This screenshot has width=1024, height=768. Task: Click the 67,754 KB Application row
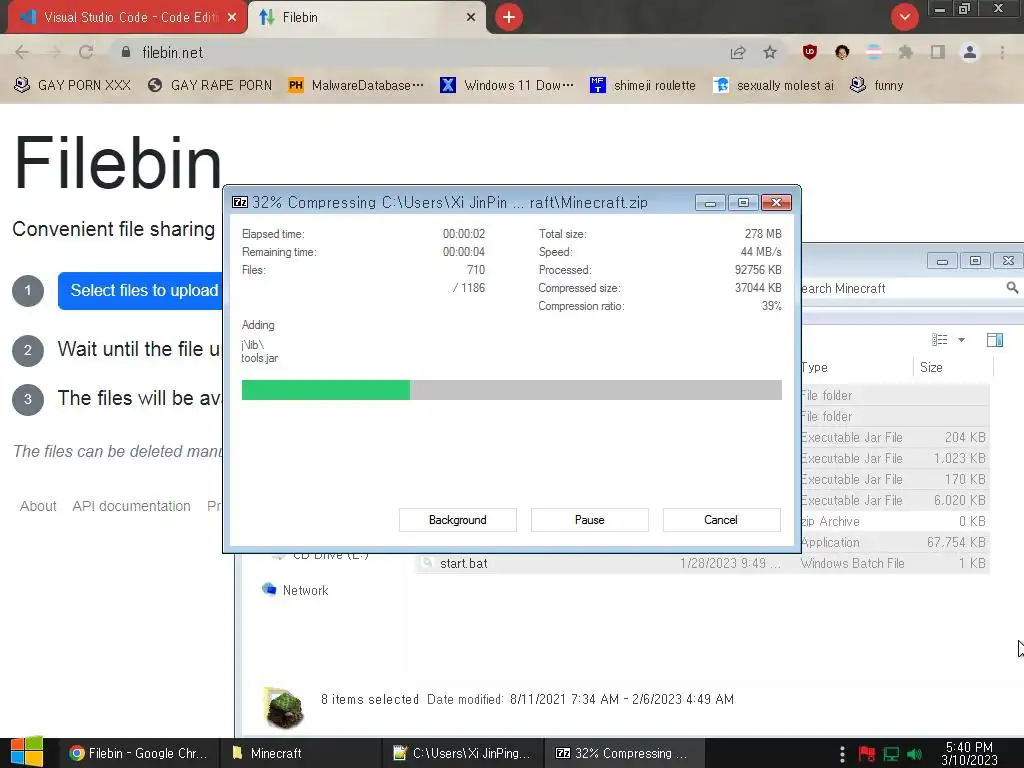pyautogui.click(x=895, y=542)
